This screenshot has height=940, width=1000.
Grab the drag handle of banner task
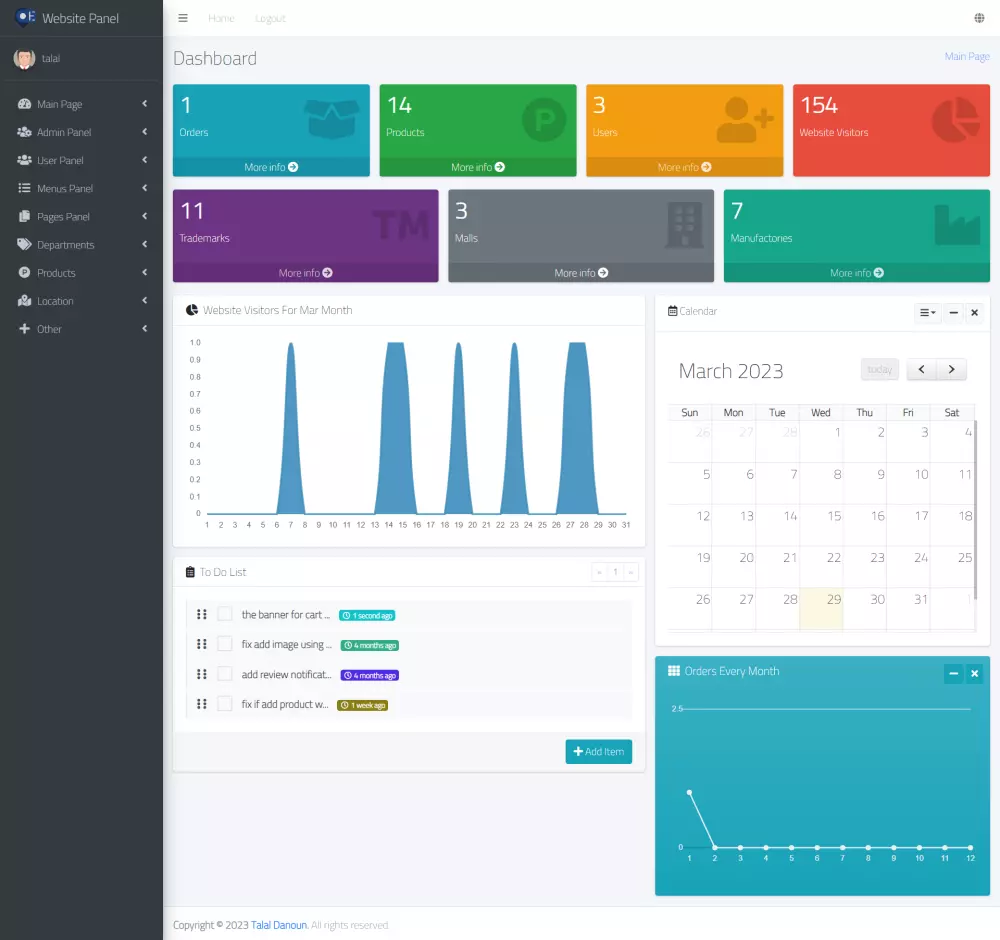[202, 614]
